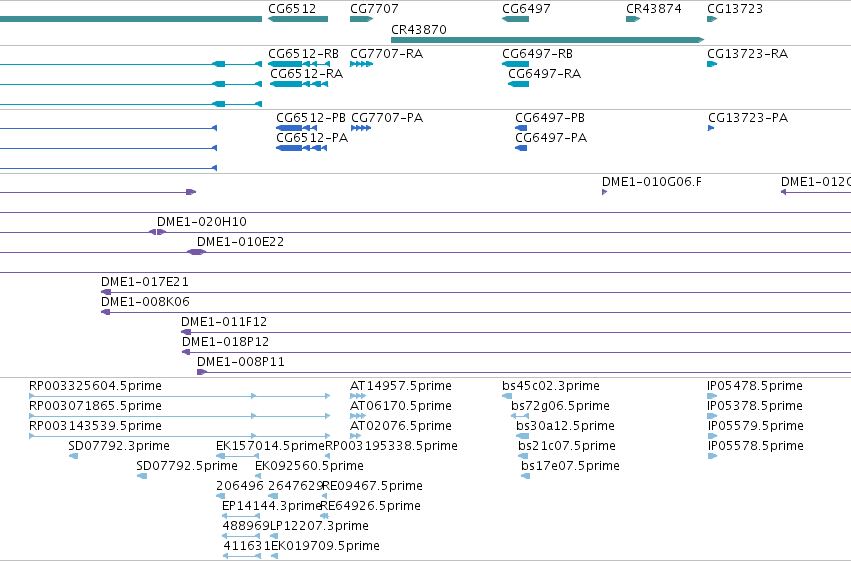Select the SD07792.3prime EST label
This screenshot has height=561, width=851.
pos(119,447)
